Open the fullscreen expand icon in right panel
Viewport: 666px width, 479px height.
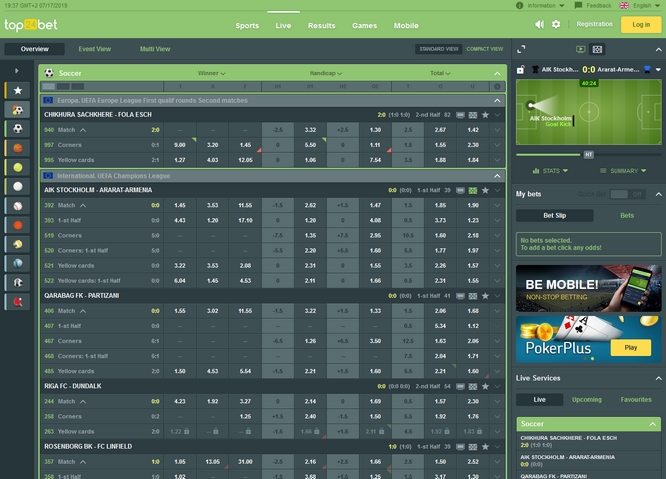click(521, 49)
